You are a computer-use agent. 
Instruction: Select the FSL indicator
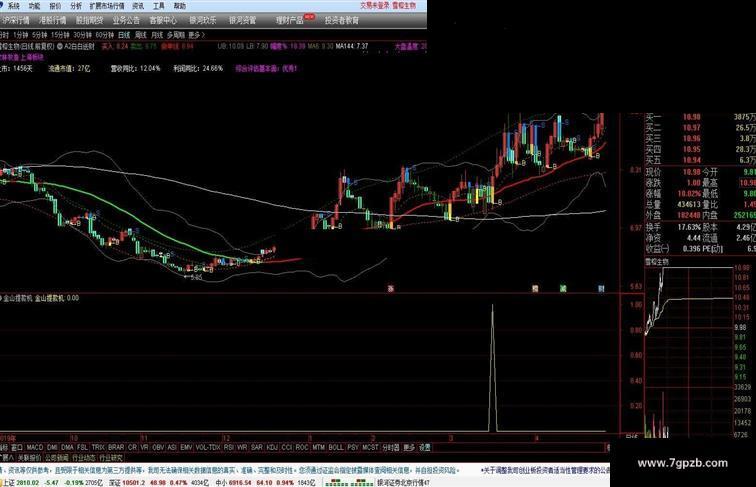(x=82, y=447)
